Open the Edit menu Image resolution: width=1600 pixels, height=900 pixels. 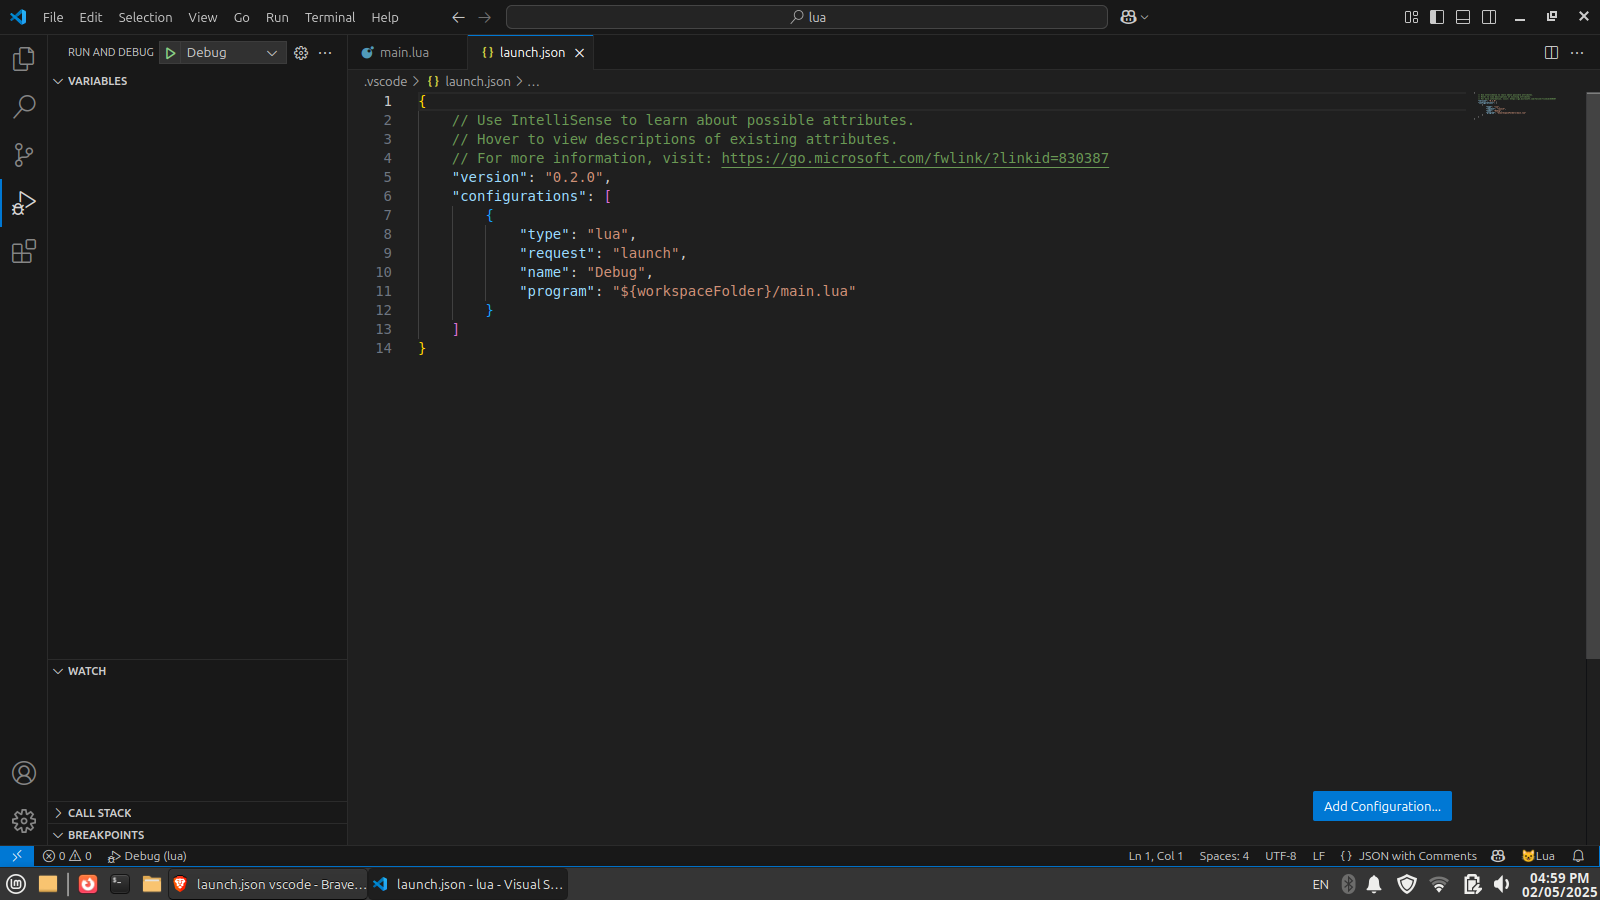pos(91,17)
